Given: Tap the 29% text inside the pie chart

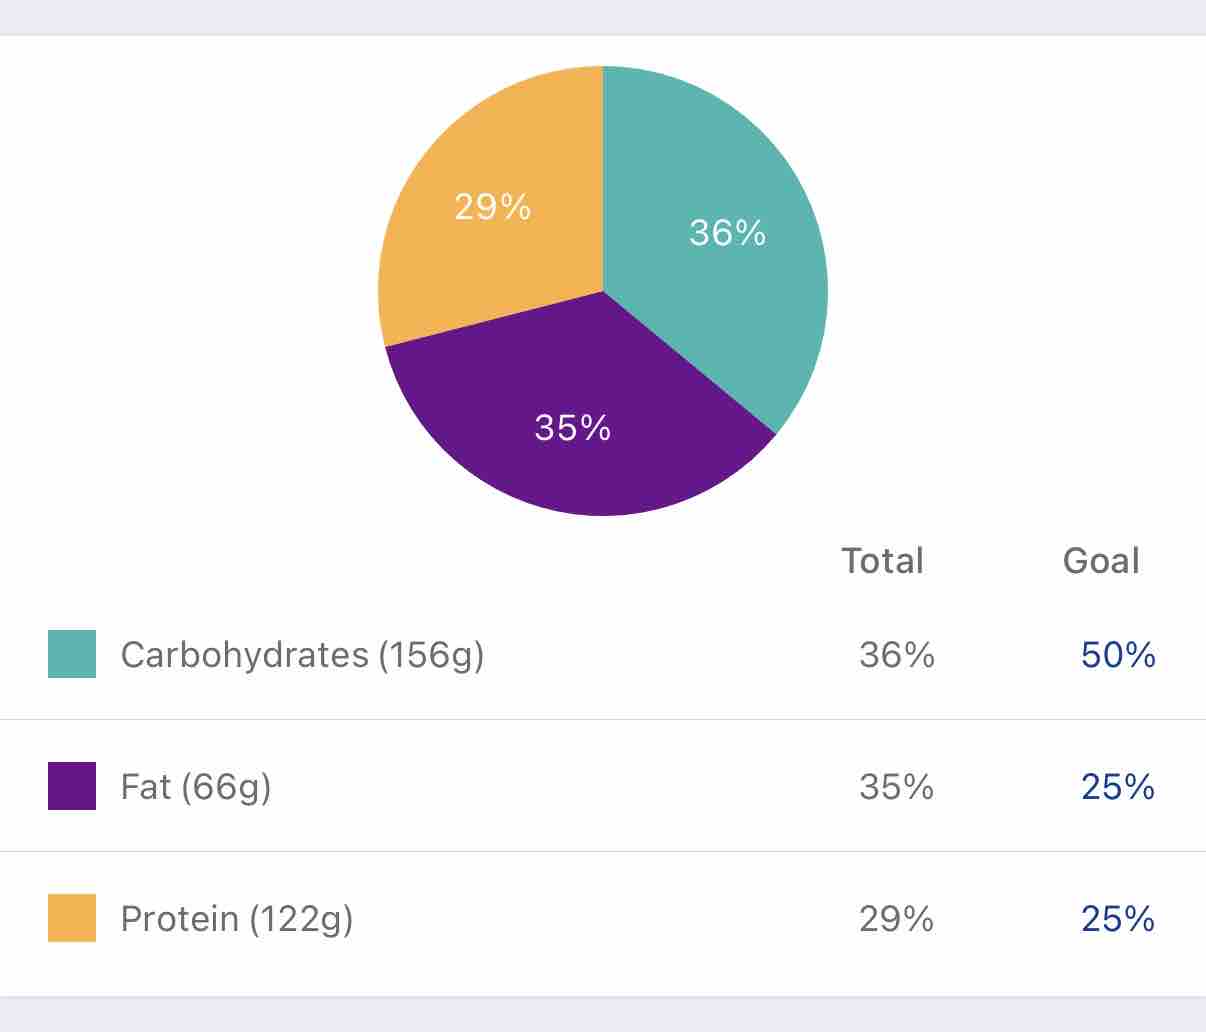Looking at the screenshot, I should pyautogui.click(x=493, y=207).
